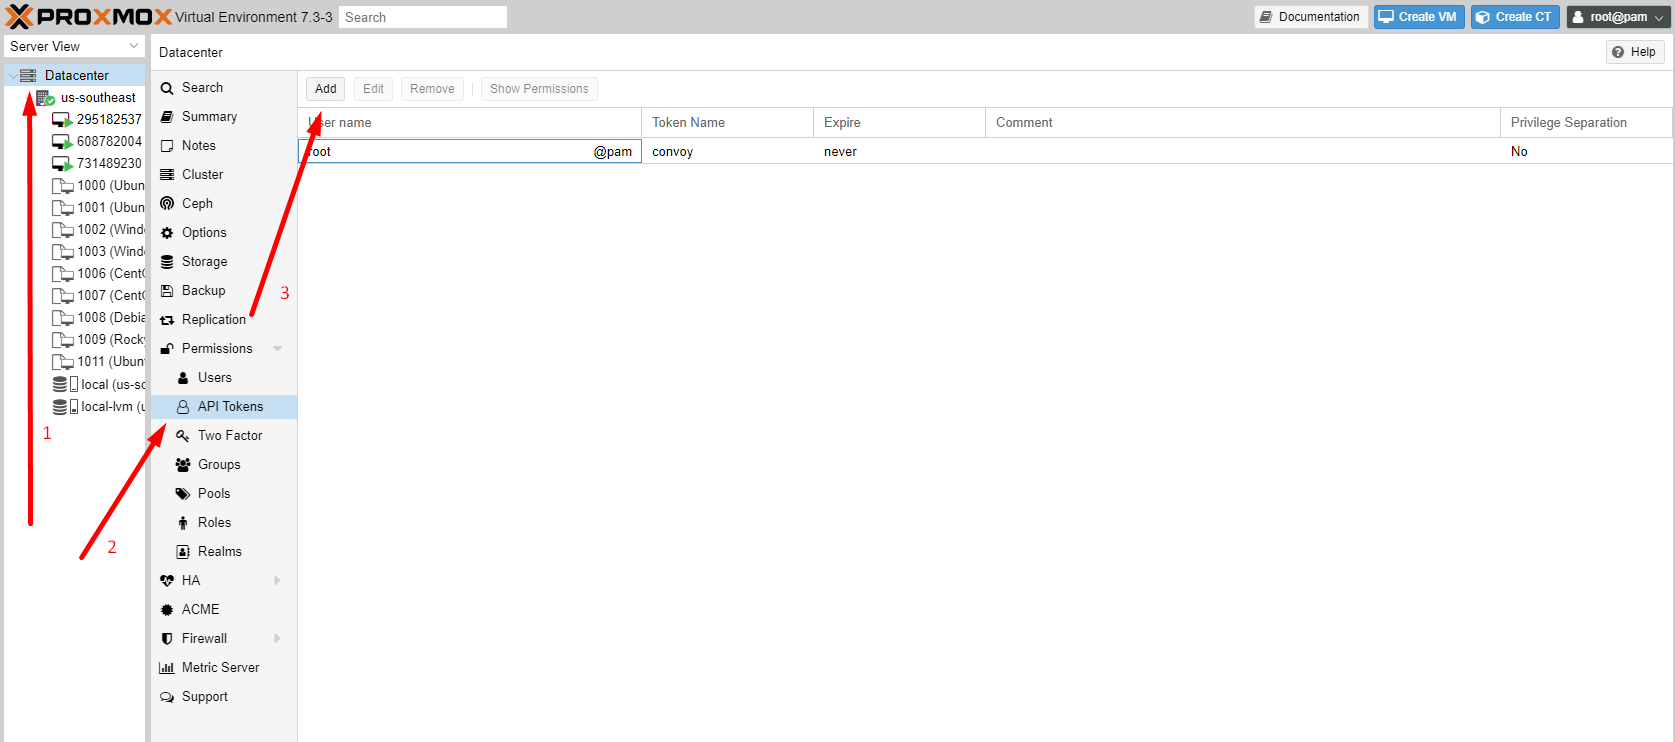Sort by Privilege Separation column header

pyautogui.click(x=1586, y=122)
